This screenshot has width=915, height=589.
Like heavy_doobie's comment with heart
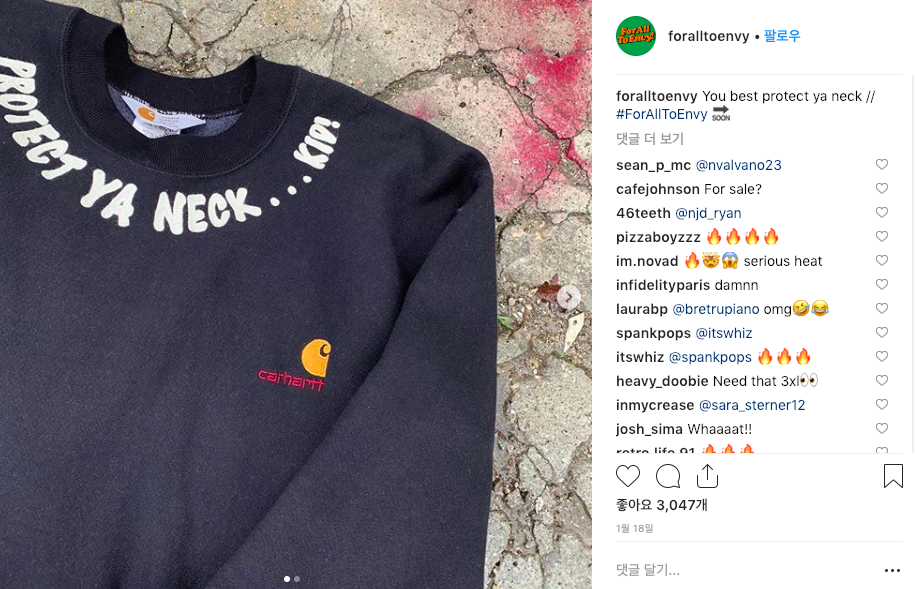tap(882, 381)
